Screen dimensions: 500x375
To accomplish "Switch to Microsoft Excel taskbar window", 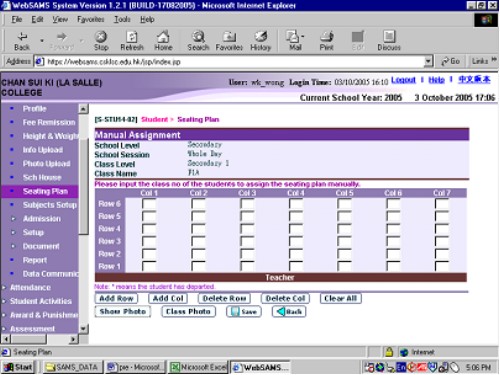I will [x=198, y=367].
